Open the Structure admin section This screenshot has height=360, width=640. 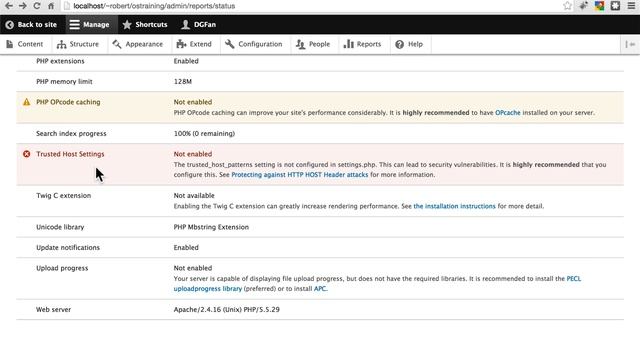[x=78, y=44]
